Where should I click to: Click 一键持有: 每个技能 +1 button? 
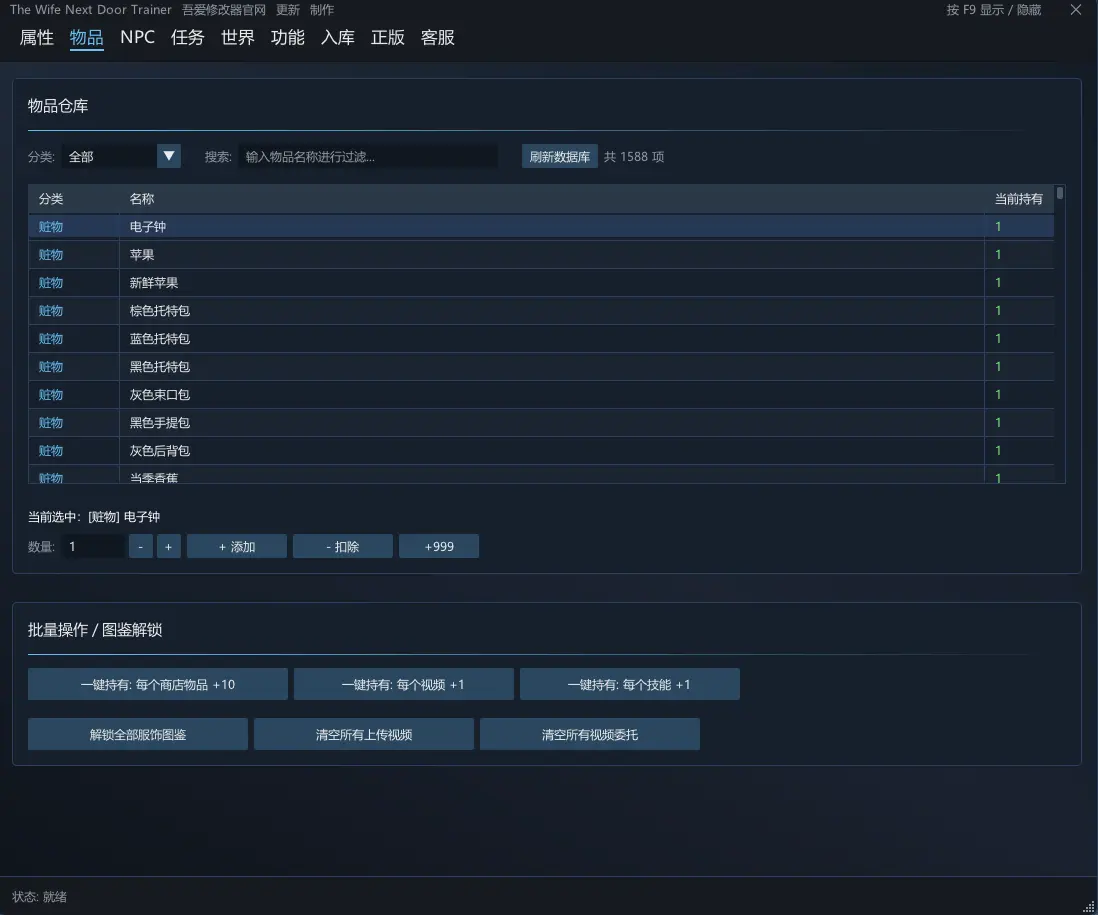tap(630, 684)
